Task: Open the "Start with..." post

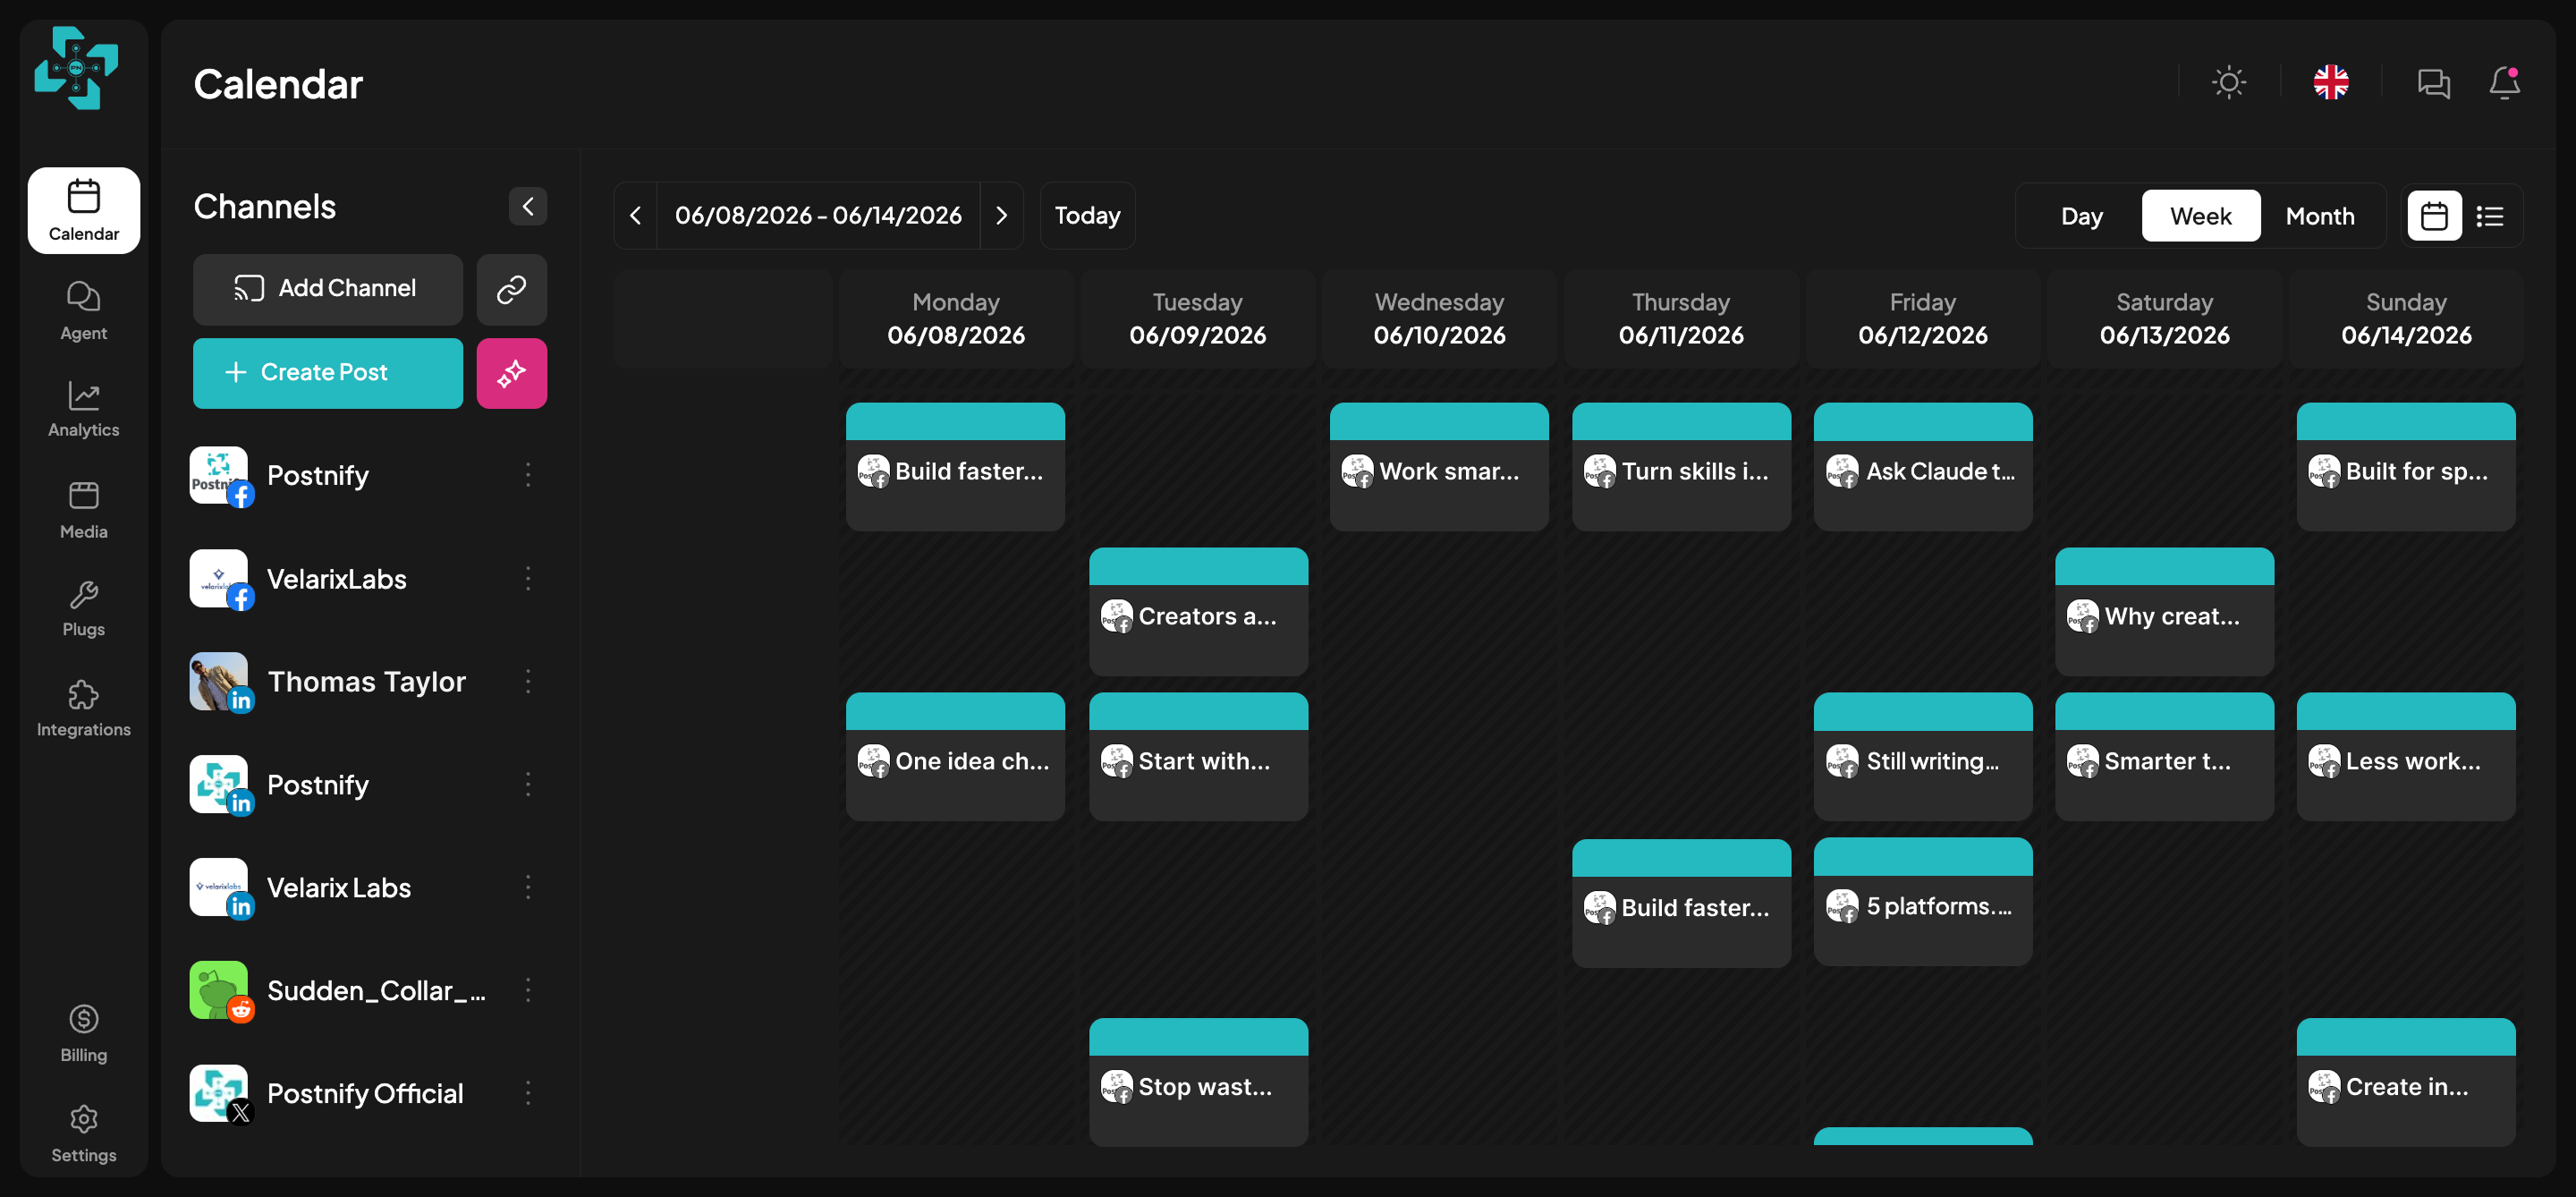Action: coord(1198,757)
